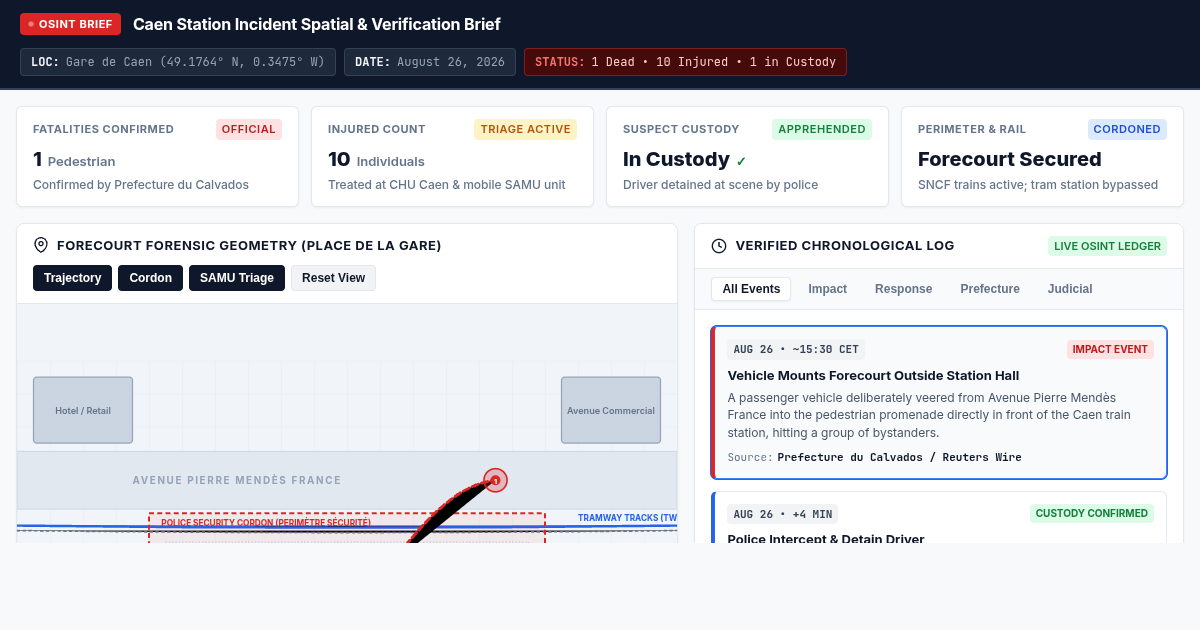1200x630 pixels.
Task: Click the Prefecture du Calvados / Reuters Wire source
Action: [x=899, y=457]
